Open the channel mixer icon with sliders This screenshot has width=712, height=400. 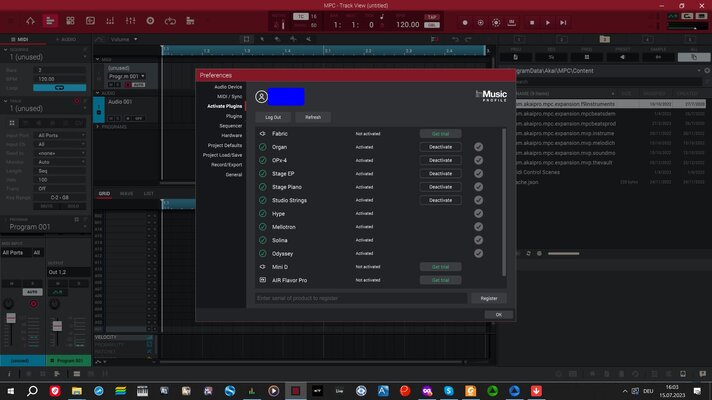point(130,21)
